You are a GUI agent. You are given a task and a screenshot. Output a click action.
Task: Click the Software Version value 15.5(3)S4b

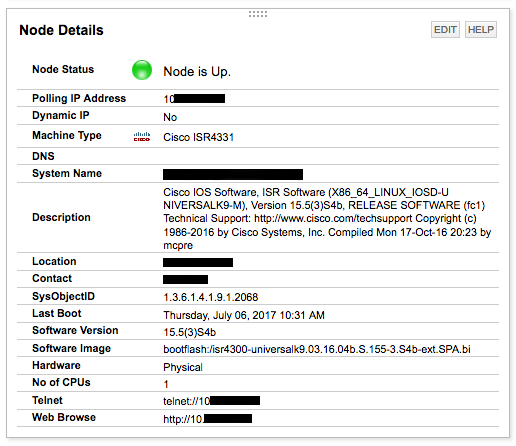click(x=190, y=332)
